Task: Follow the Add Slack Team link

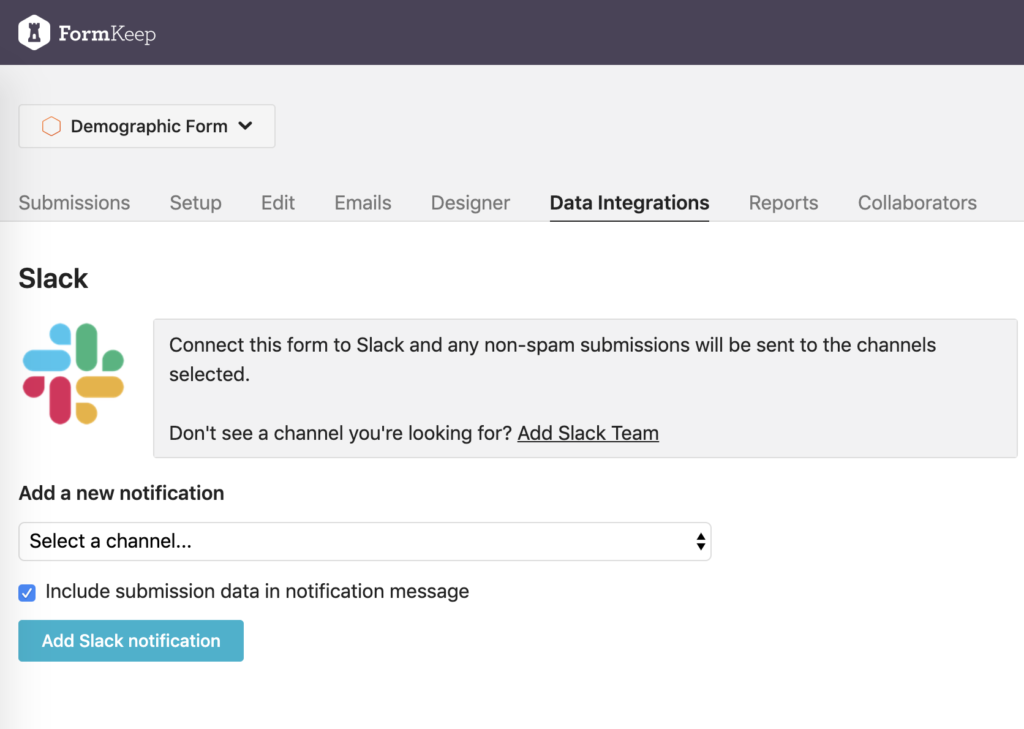Action: pyautogui.click(x=588, y=433)
